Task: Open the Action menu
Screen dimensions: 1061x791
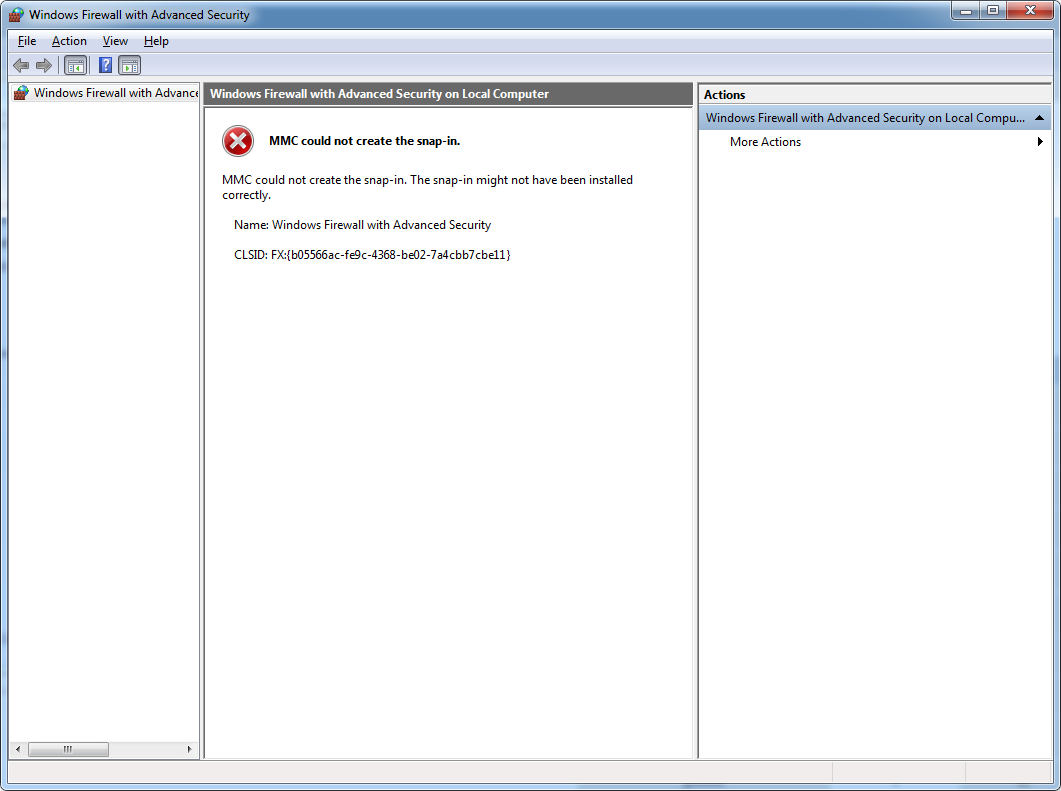Action: 69,41
